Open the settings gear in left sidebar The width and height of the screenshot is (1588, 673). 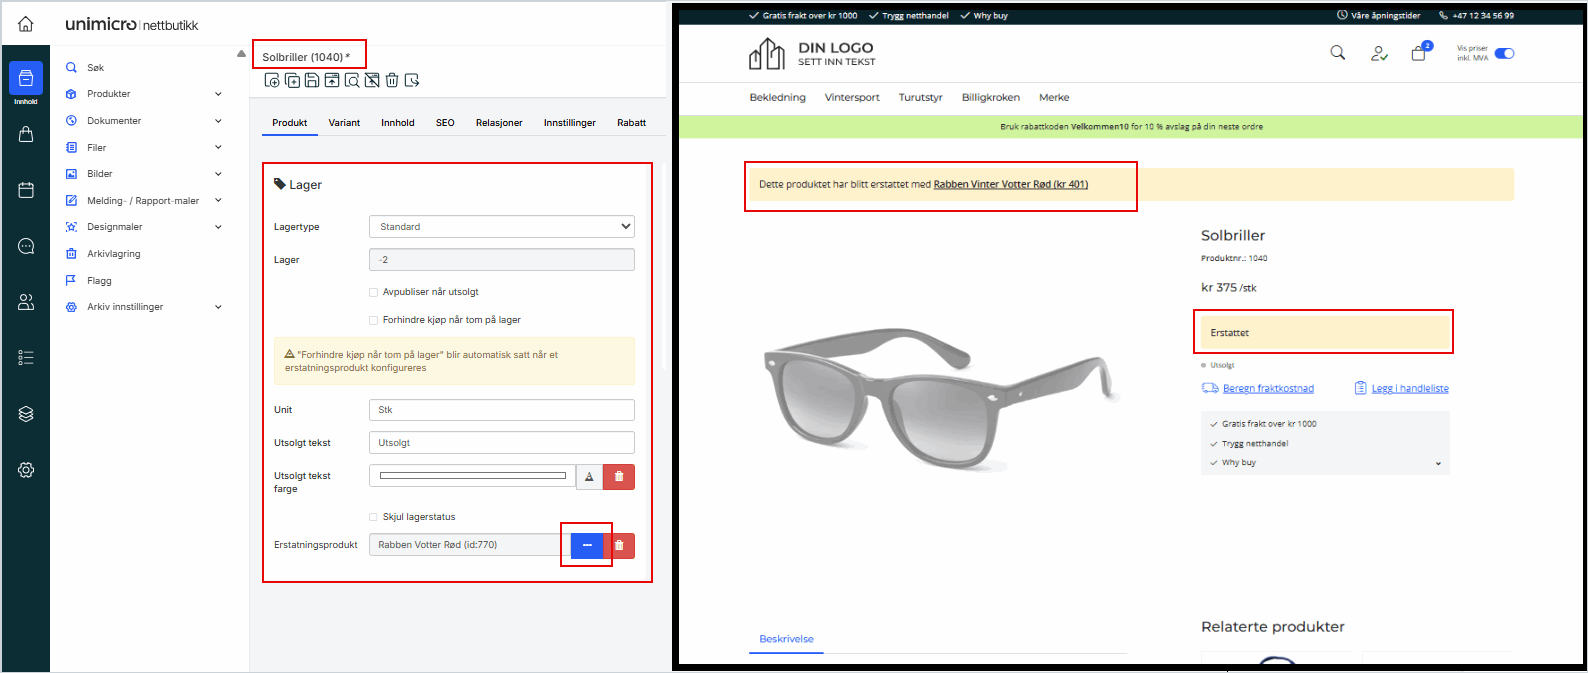pos(26,470)
